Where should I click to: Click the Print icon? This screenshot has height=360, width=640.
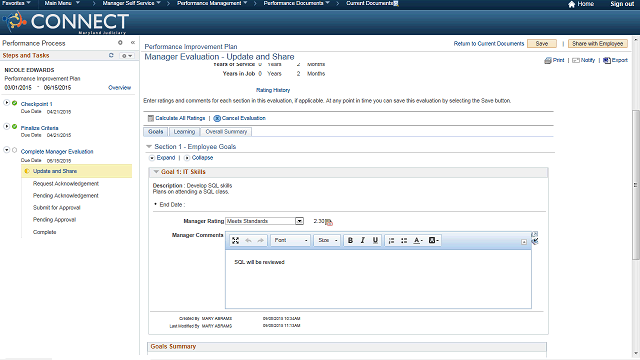click(x=548, y=60)
